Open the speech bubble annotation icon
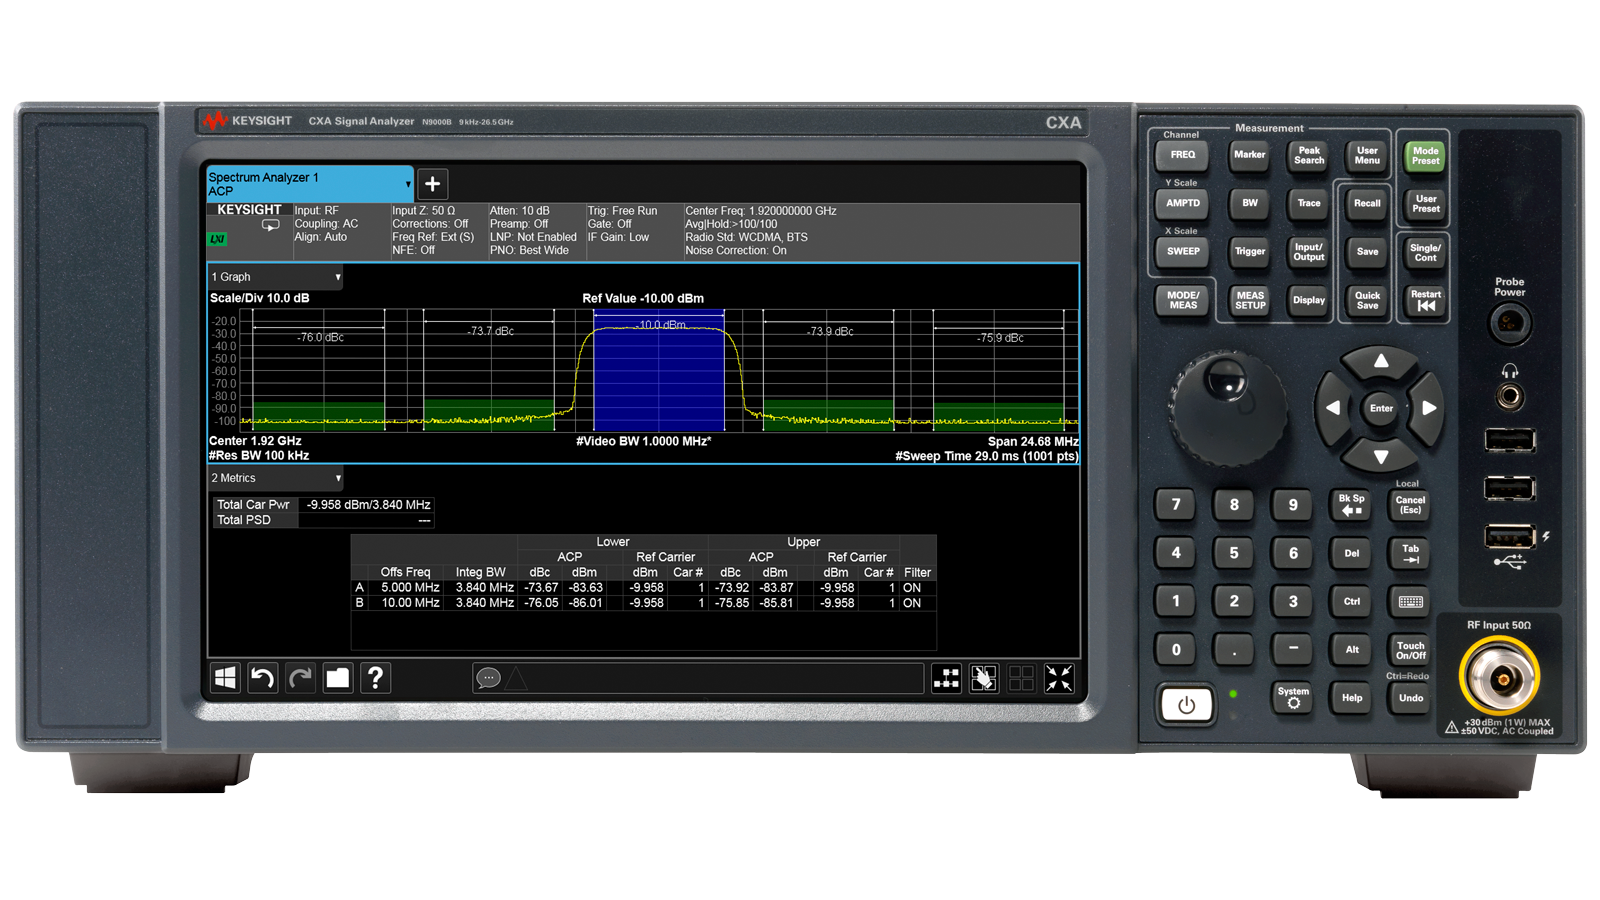This screenshot has height=900, width=1600. coord(488,678)
